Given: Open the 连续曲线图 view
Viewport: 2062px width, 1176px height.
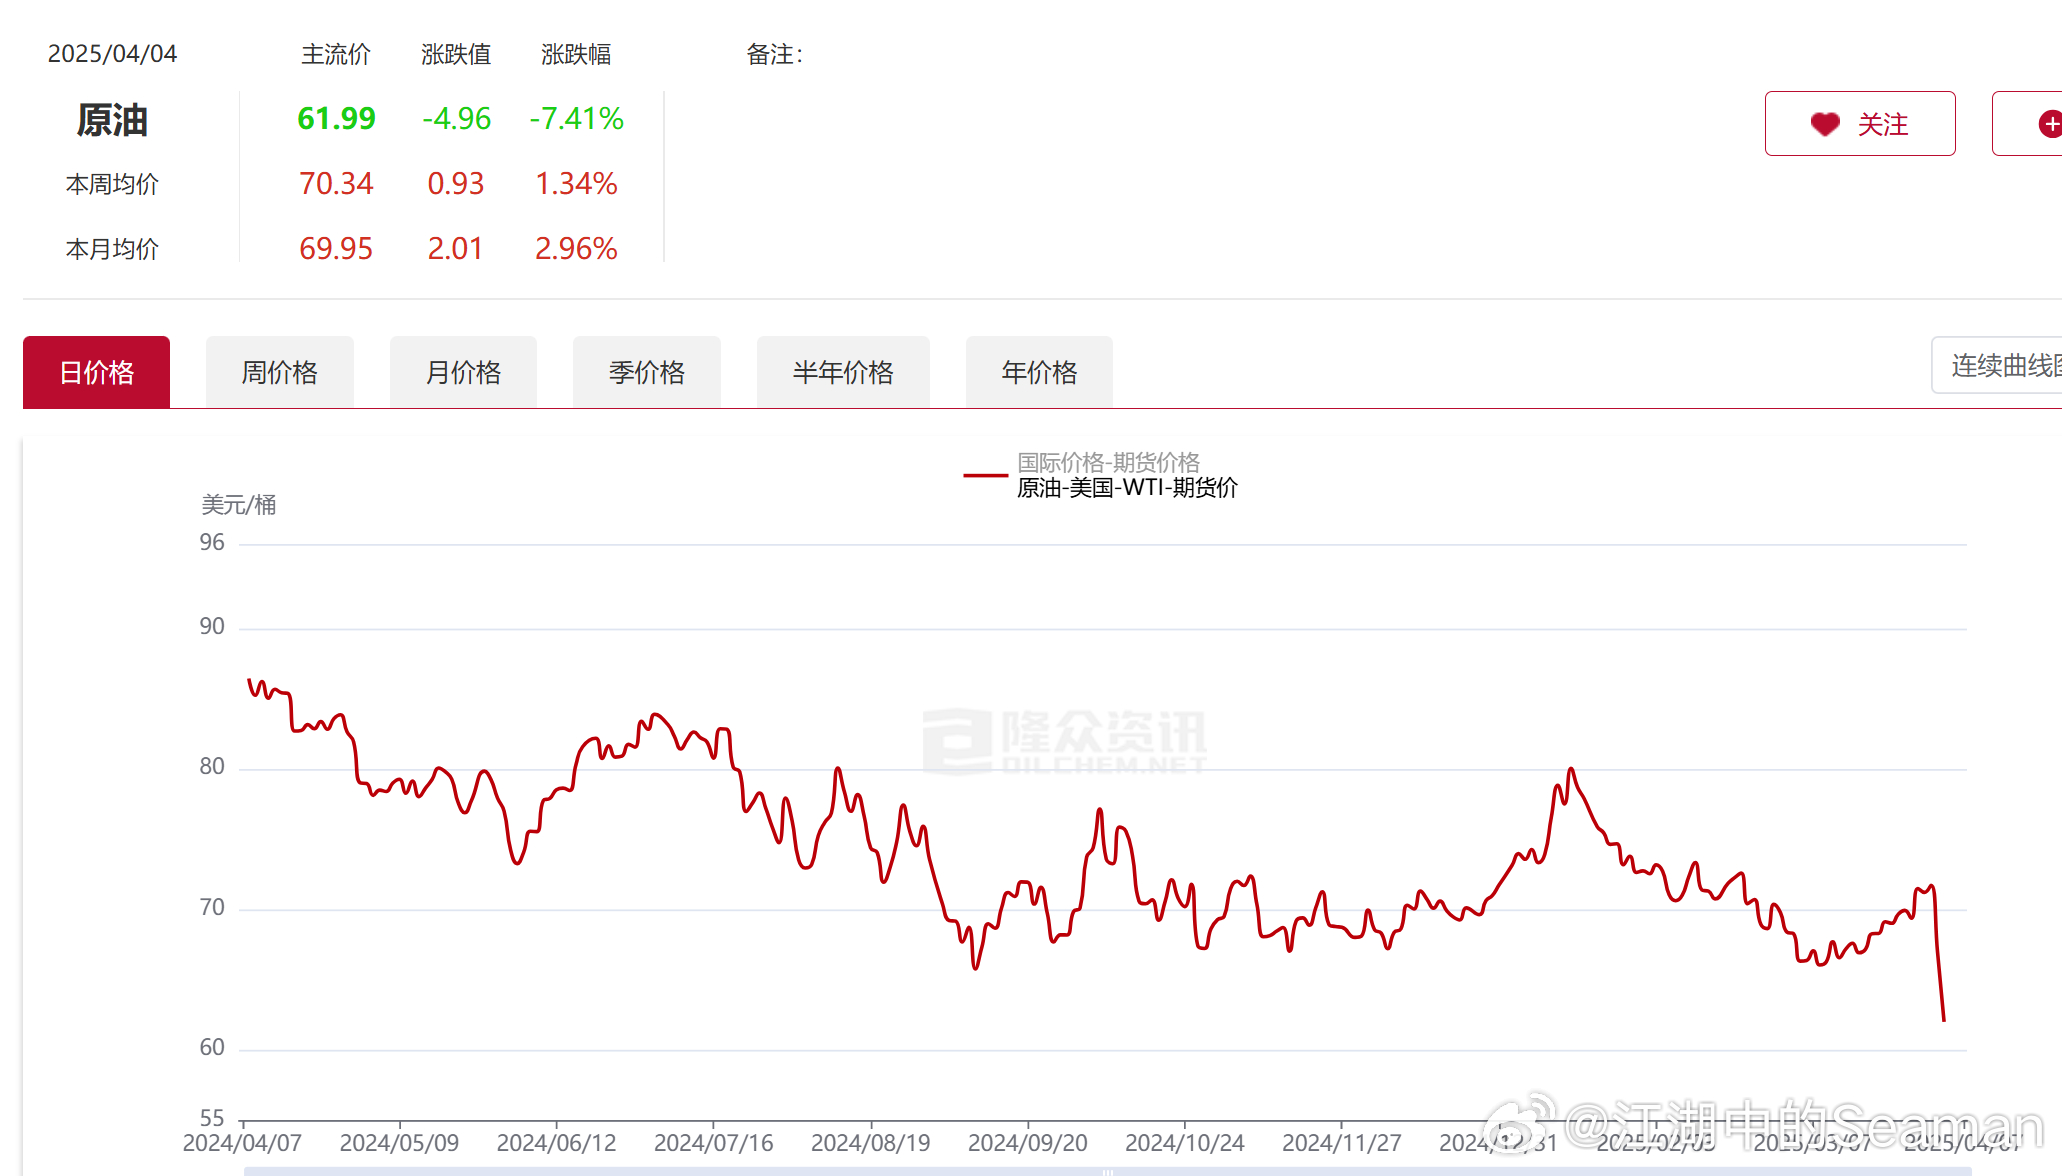Looking at the screenshot, I should point(2000,365).
